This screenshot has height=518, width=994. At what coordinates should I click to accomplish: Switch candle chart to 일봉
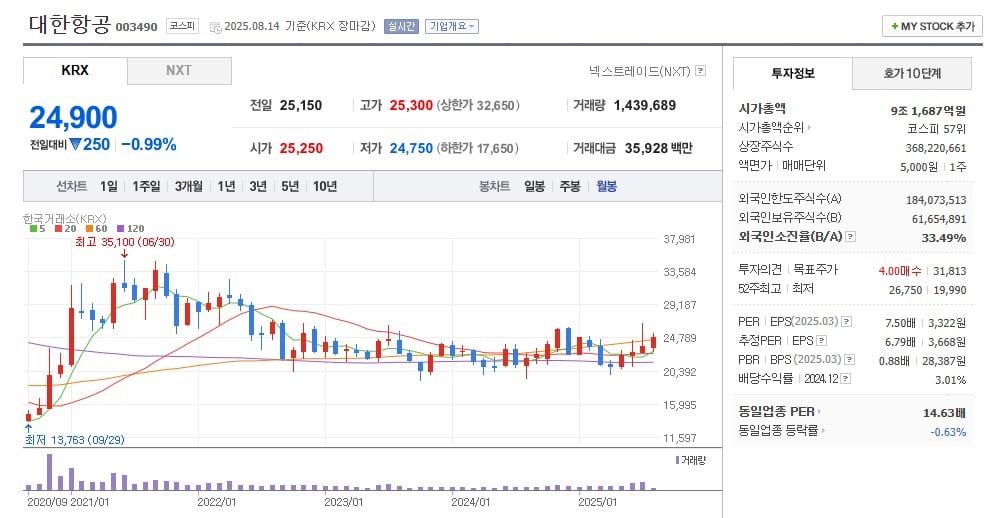click(534, 186)
